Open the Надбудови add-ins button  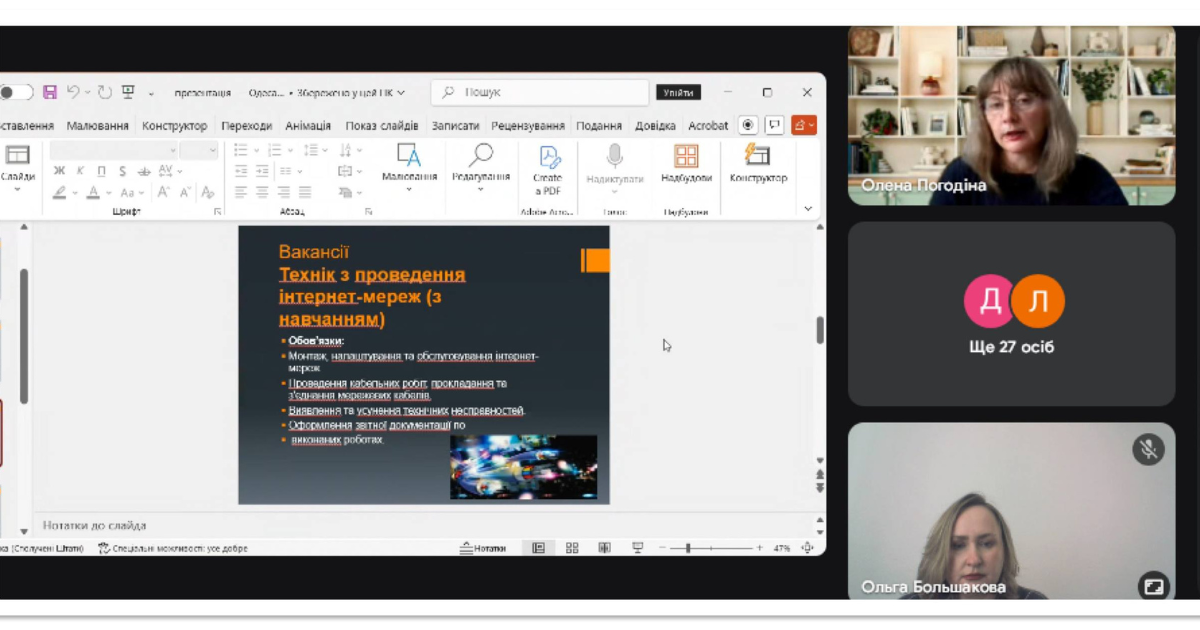tap(686, 165)
